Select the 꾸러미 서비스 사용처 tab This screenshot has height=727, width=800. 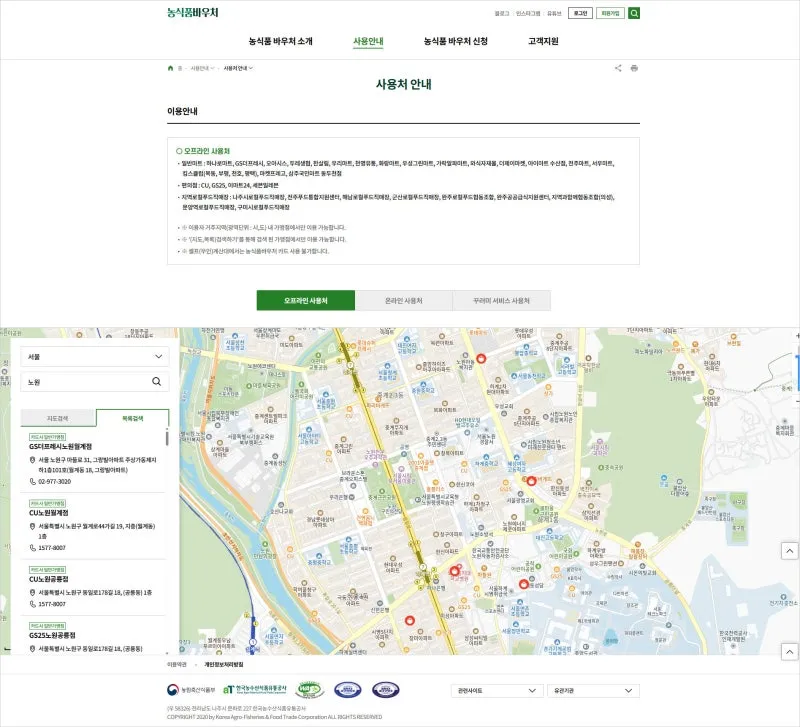click(501, 300)
